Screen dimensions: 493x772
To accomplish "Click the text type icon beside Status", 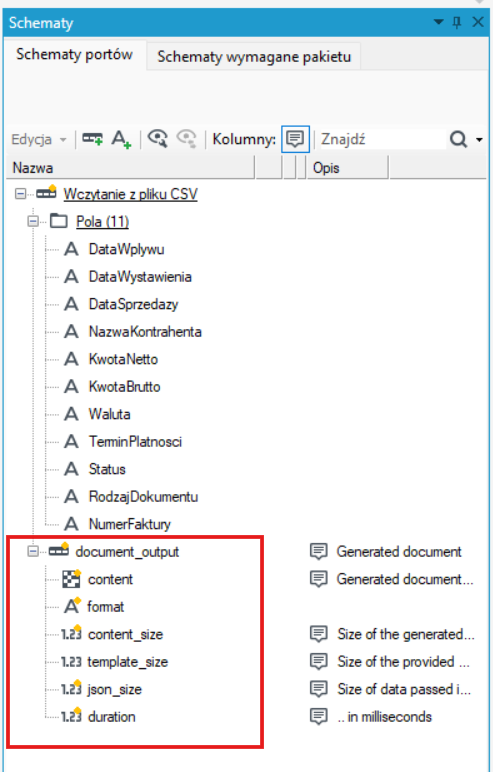I will 71,469.
